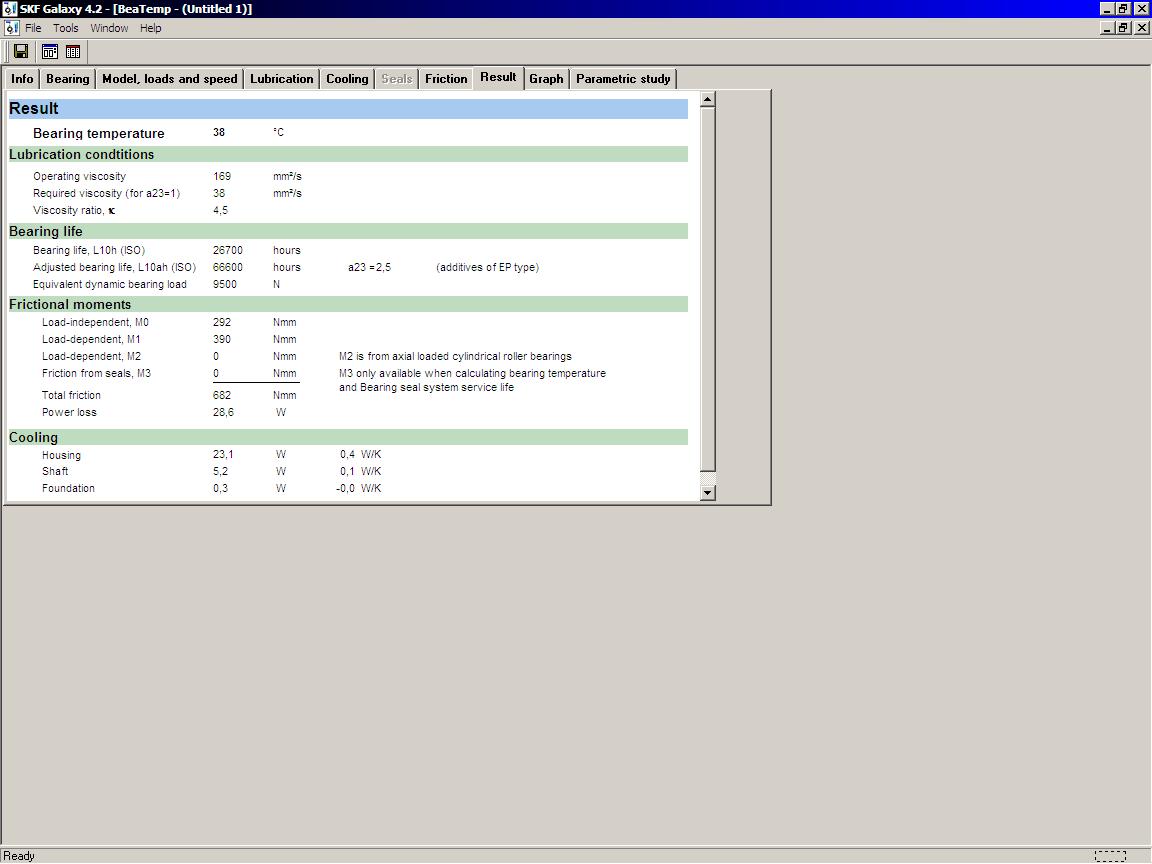Image resolution: width=1152 pixels, height=864 pixels.
Task: Click the document icon beside the File menu
Action: pos(11,28)
